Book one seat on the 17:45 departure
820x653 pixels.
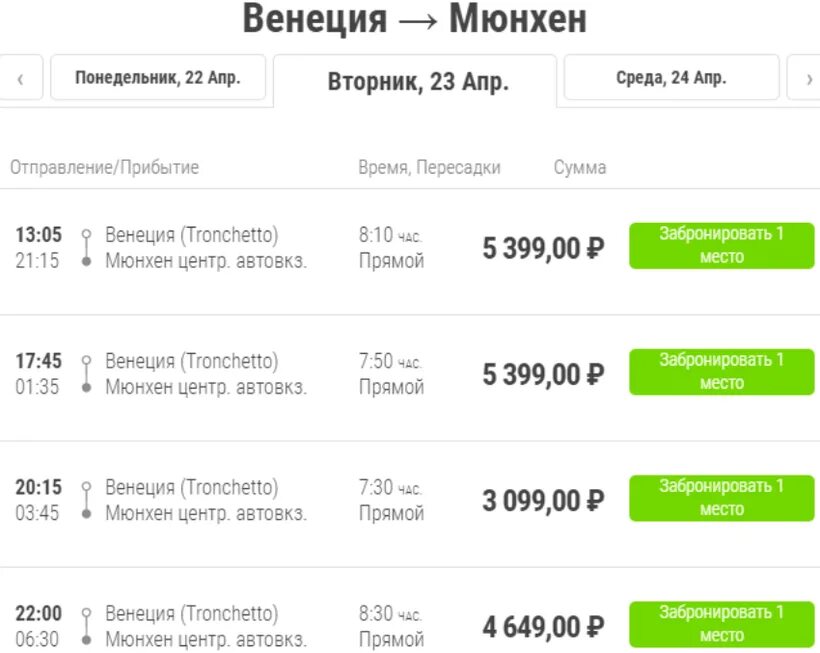721,372
